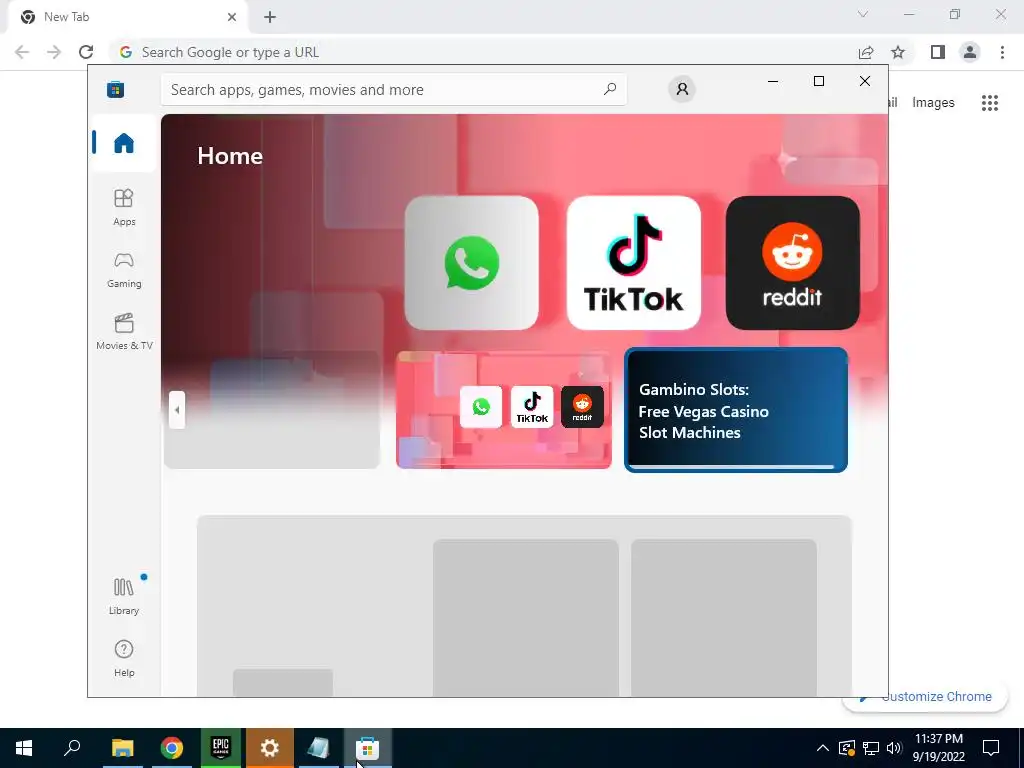Maximize the Microsoft Store window

point(818,81)
